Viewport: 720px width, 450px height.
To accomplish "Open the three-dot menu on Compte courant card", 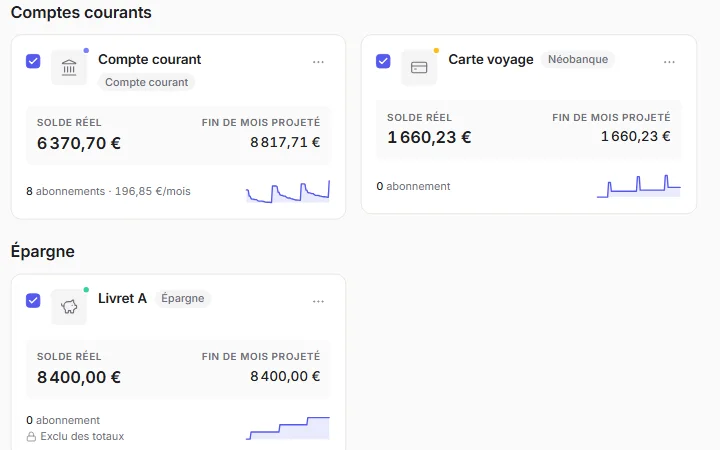I will click(x=318, y=62).
